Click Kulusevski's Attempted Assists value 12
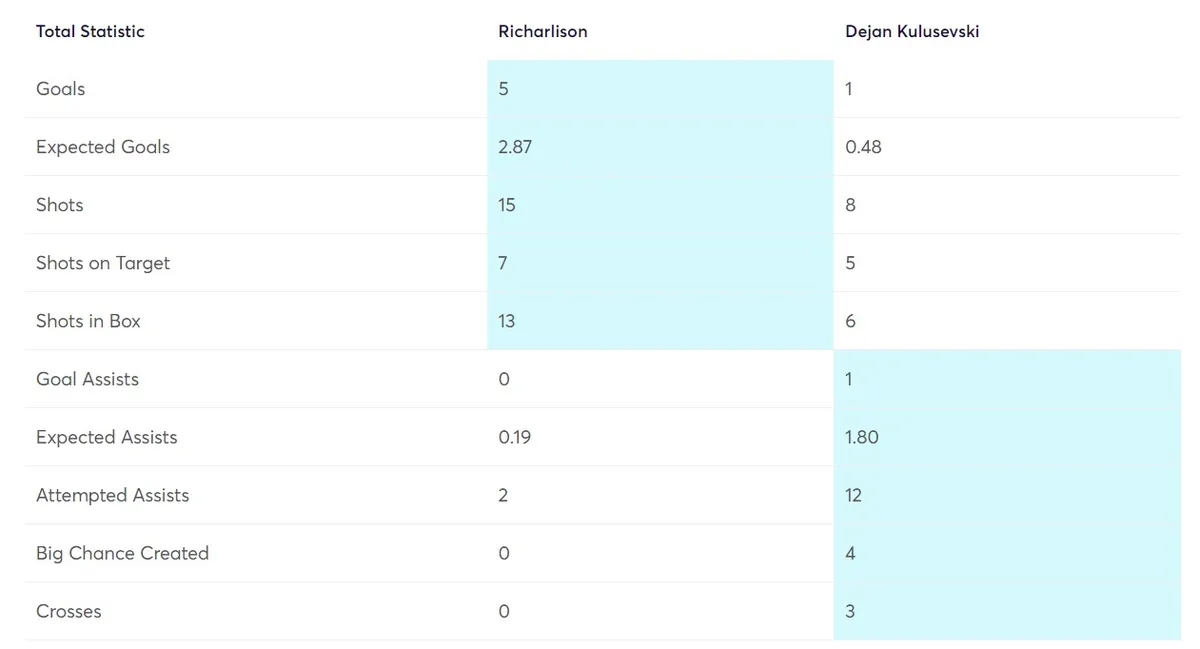This screenshot has height=649, width=1200. 853,495
